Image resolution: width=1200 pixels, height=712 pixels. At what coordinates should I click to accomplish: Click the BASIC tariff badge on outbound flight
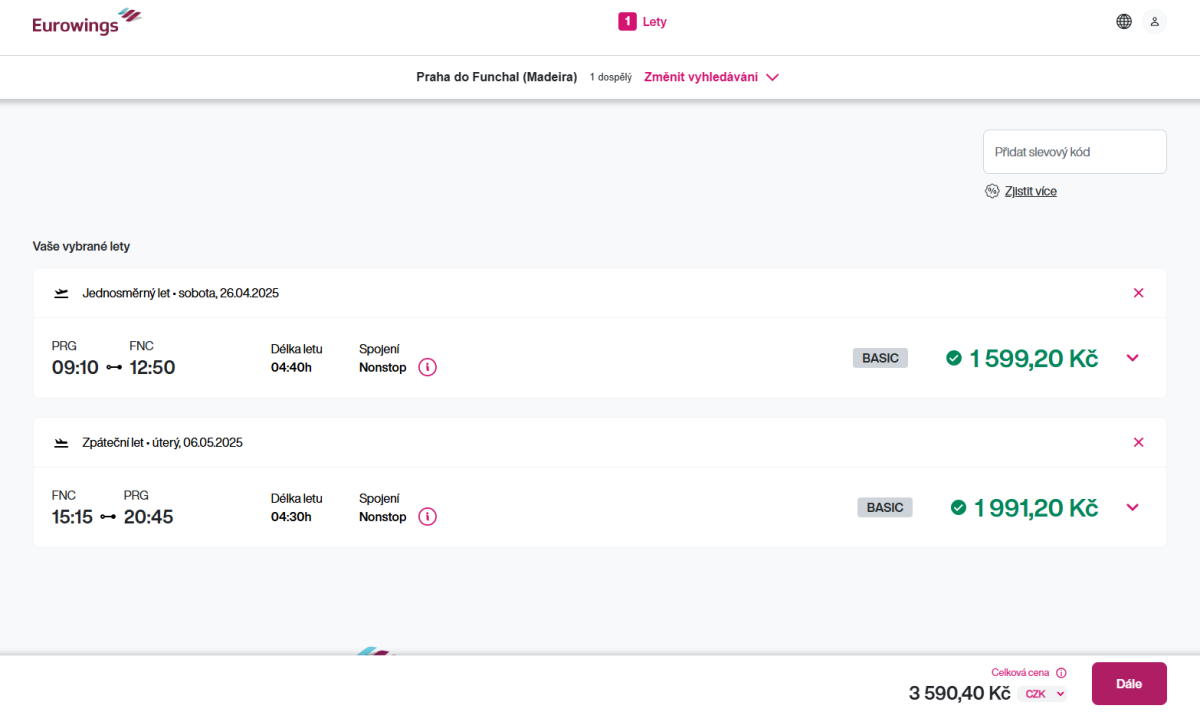(880, 358)
